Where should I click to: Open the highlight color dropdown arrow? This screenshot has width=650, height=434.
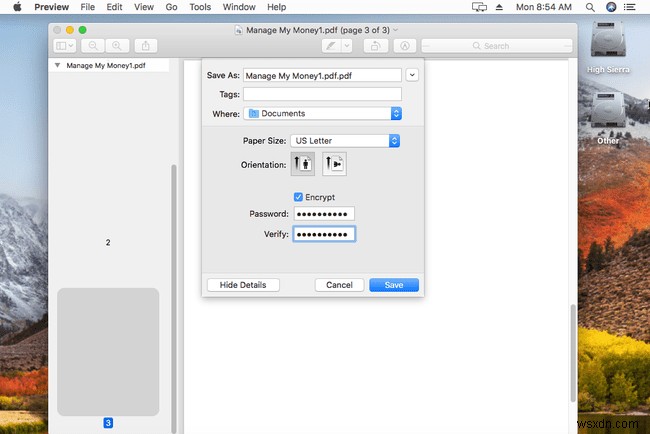point(347,46)
